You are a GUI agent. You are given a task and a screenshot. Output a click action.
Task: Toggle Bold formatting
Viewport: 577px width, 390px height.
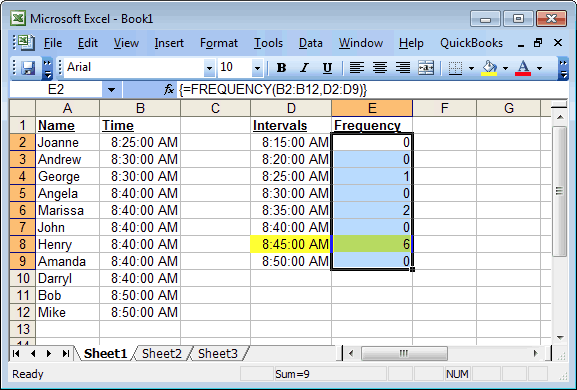pyautogui.click(x=282, y=68)
